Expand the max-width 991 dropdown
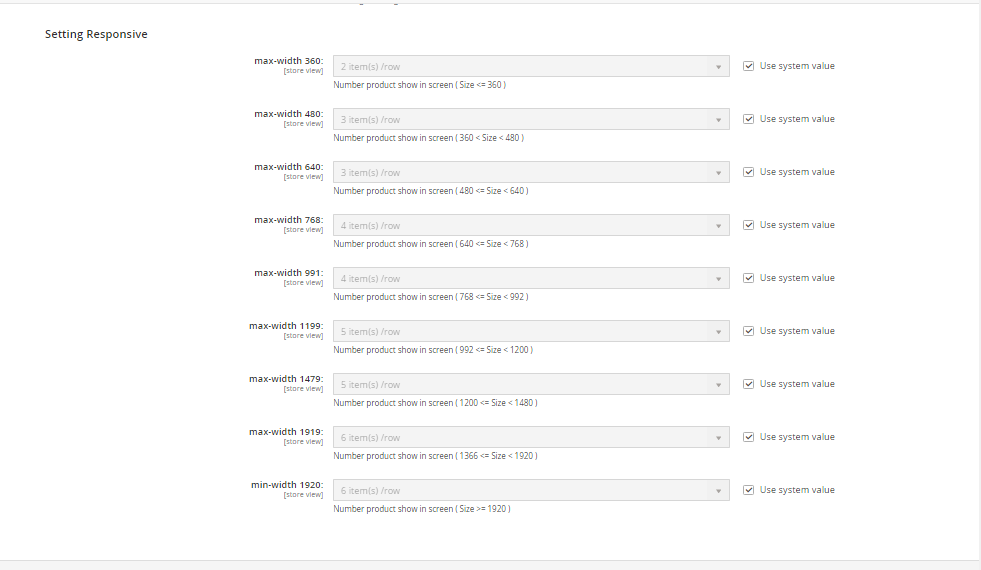This screenshot has height=570, width=981. (x=531, y=278)
